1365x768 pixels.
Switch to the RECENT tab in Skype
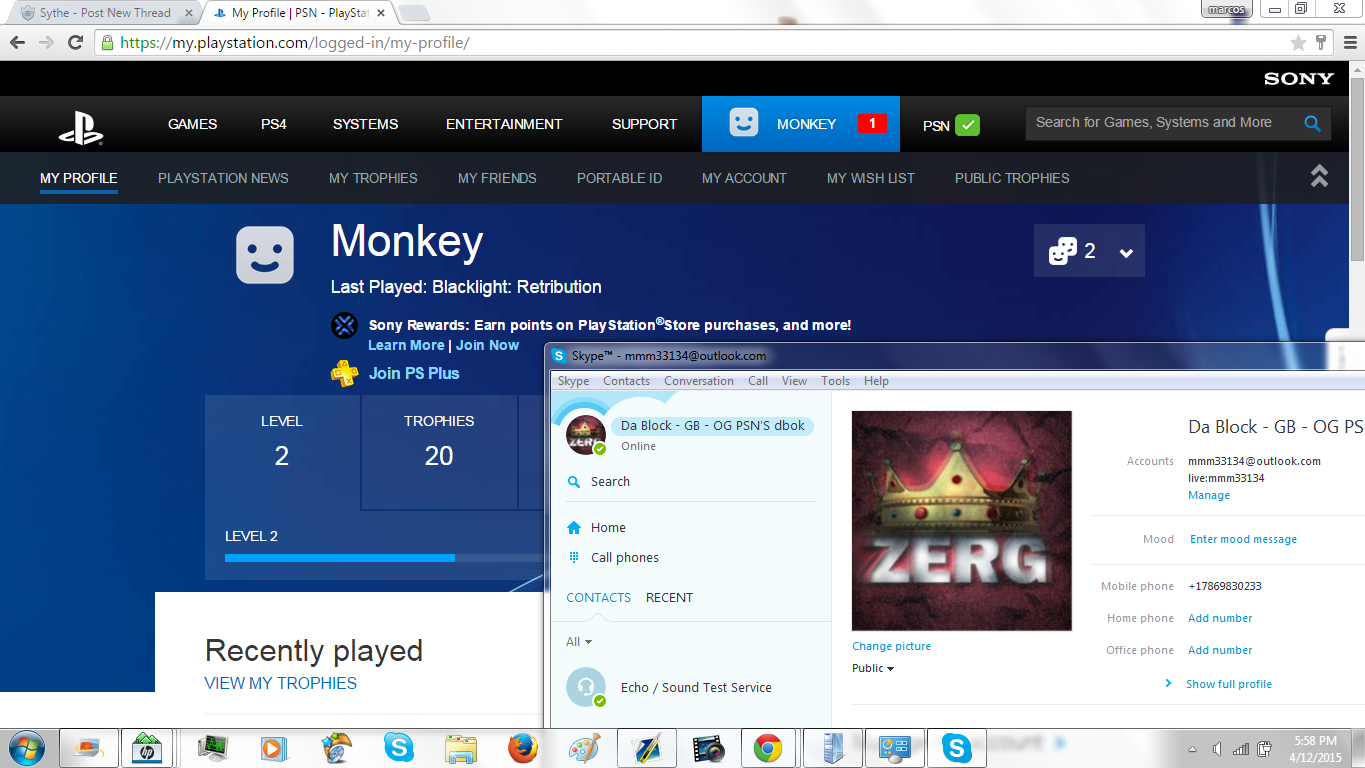(669, 598)
